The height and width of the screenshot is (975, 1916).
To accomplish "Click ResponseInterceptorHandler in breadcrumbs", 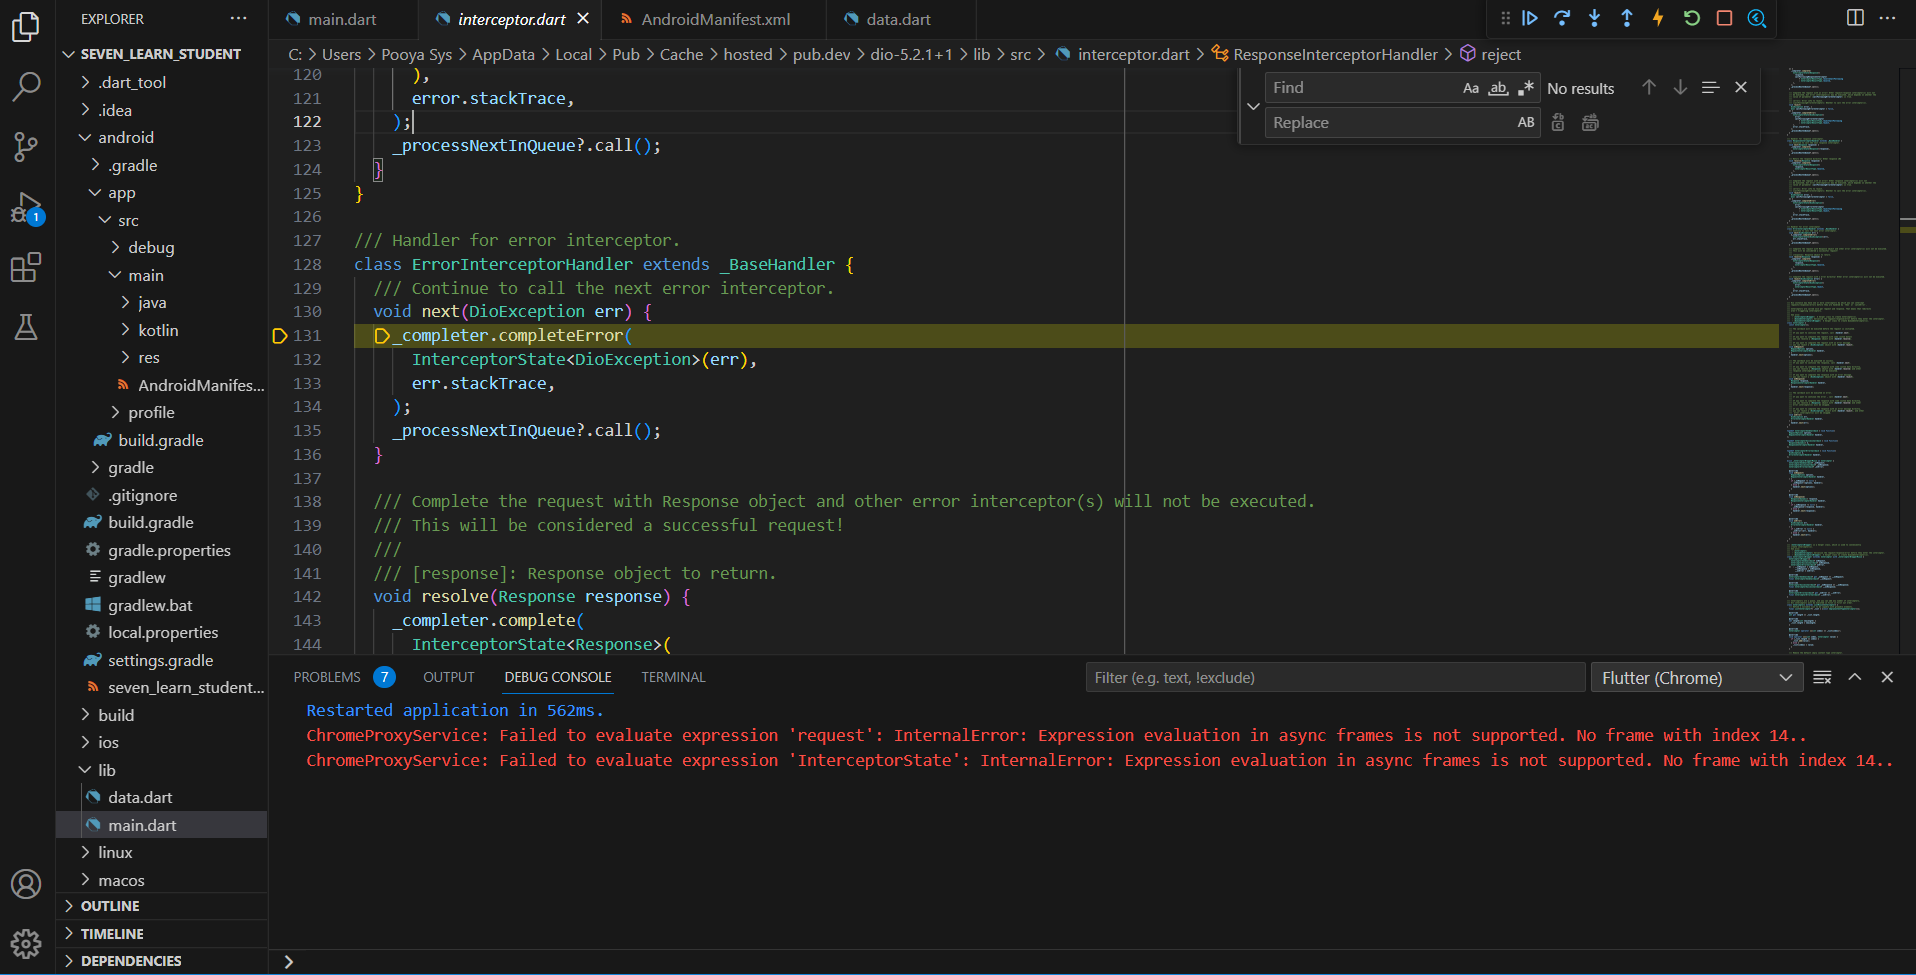I will 1324,54.
